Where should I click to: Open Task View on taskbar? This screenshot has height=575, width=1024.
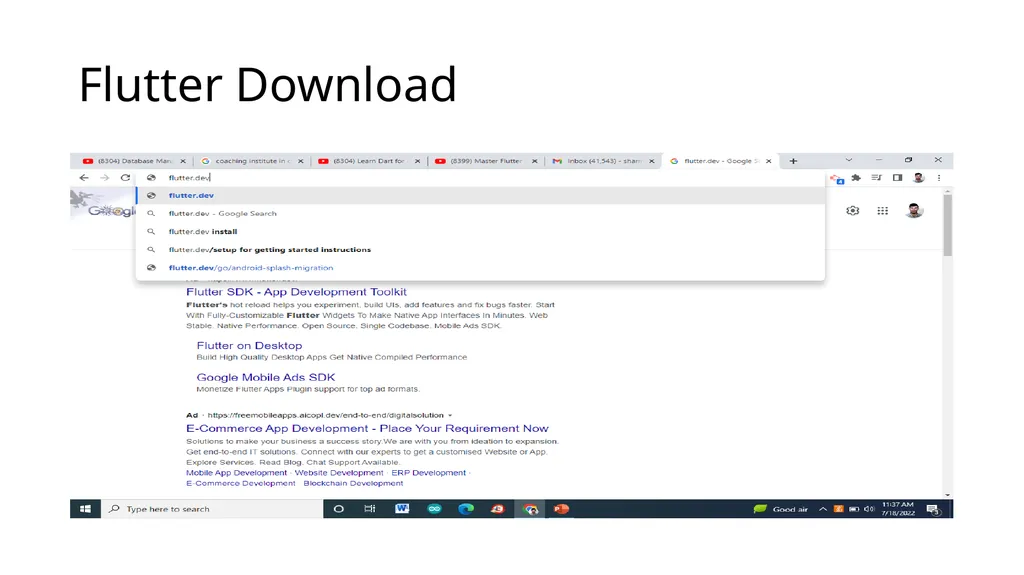pos(370,509)
